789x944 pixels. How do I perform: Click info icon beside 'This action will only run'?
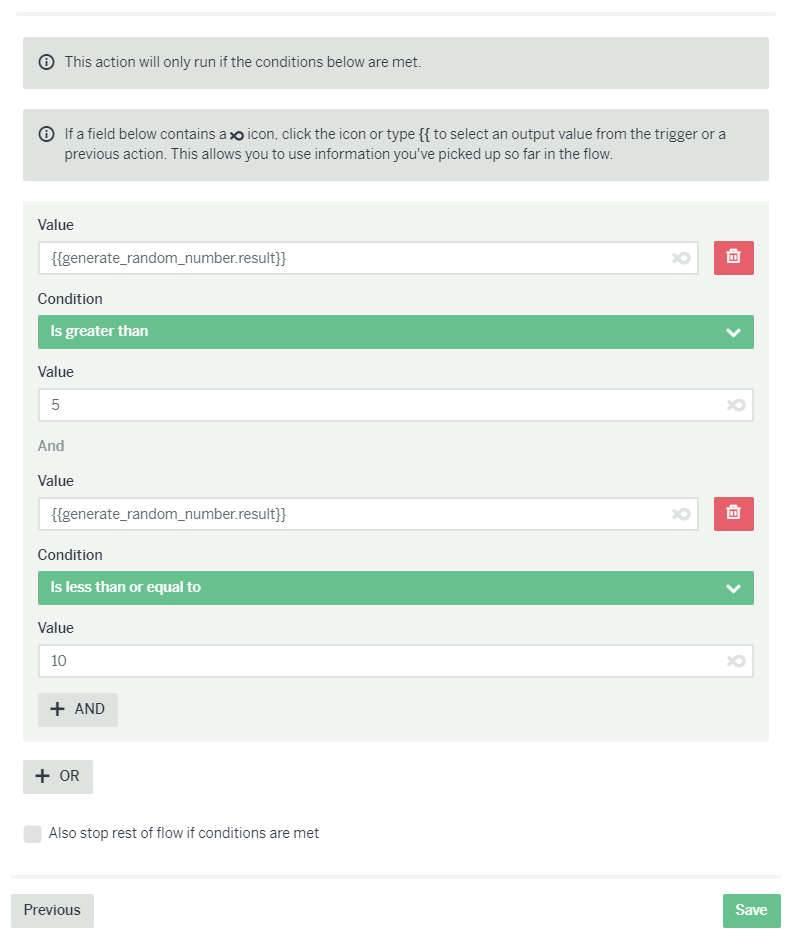pos(46,62)
